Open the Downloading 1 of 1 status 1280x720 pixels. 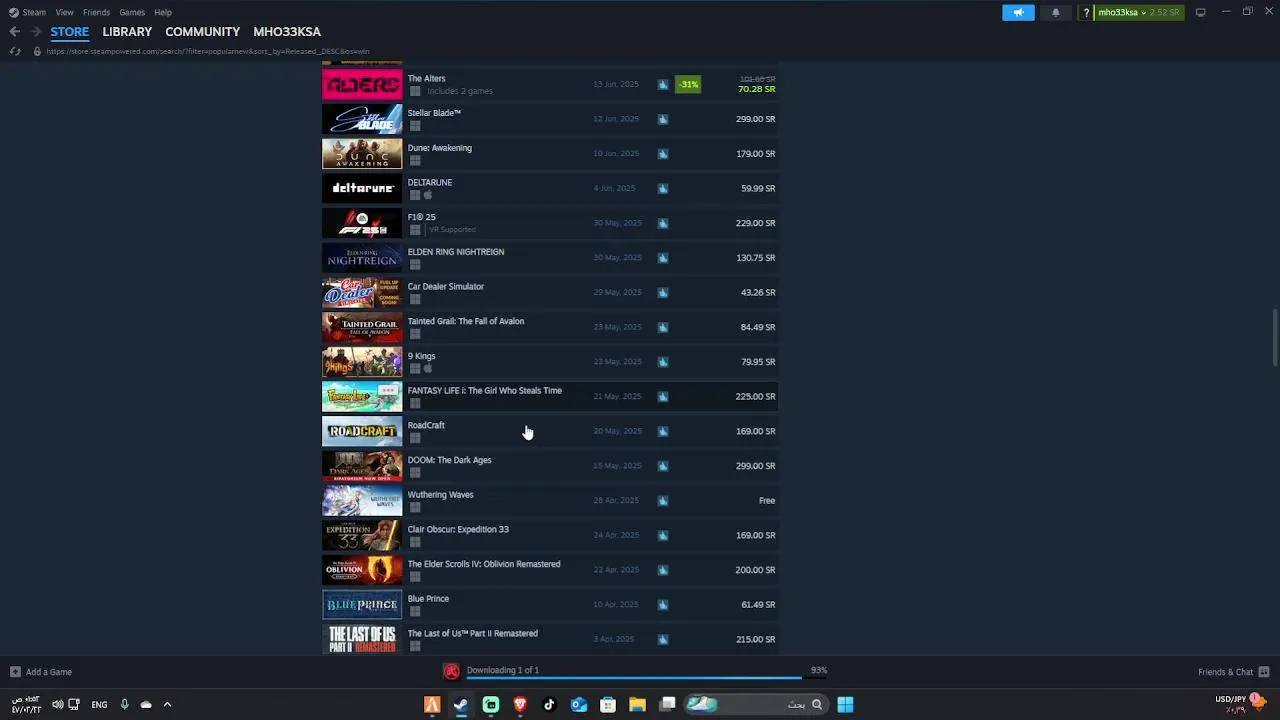point(503,670)
